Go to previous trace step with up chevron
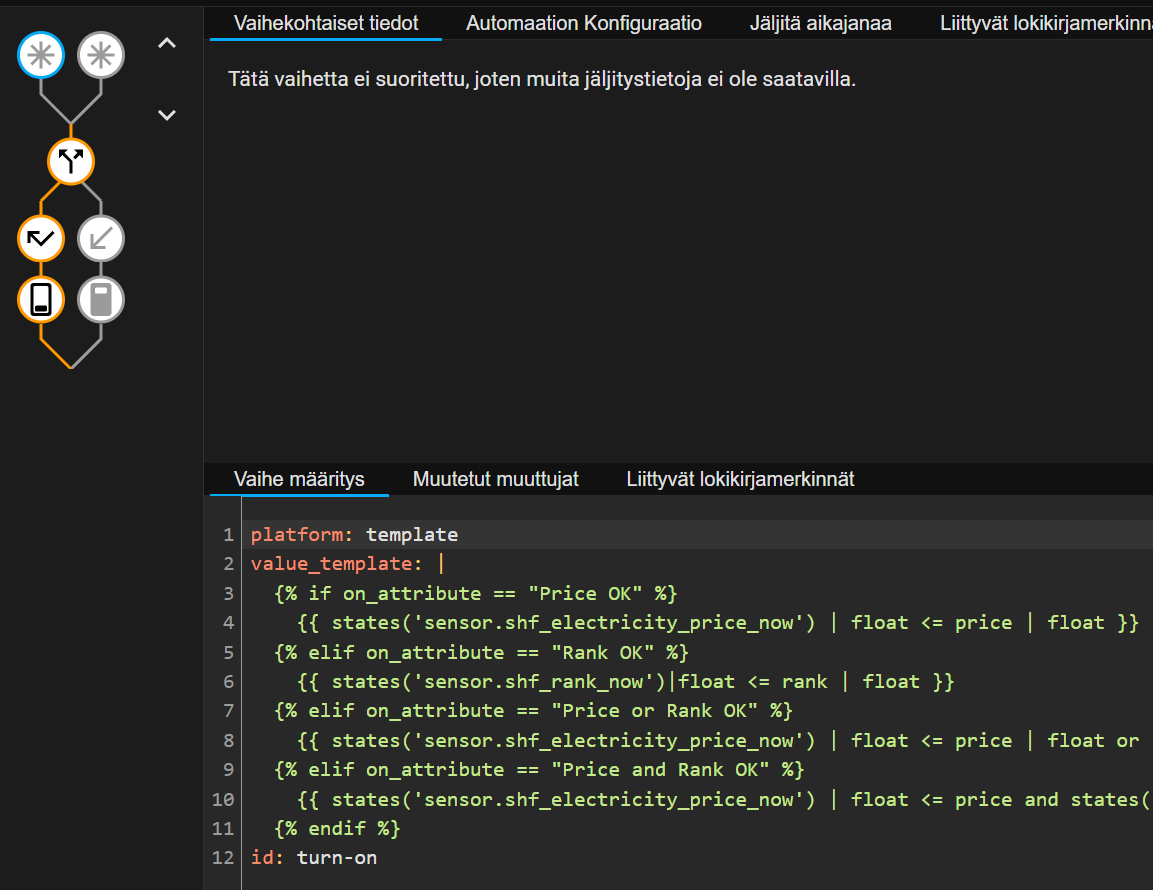 click(167, 43)
